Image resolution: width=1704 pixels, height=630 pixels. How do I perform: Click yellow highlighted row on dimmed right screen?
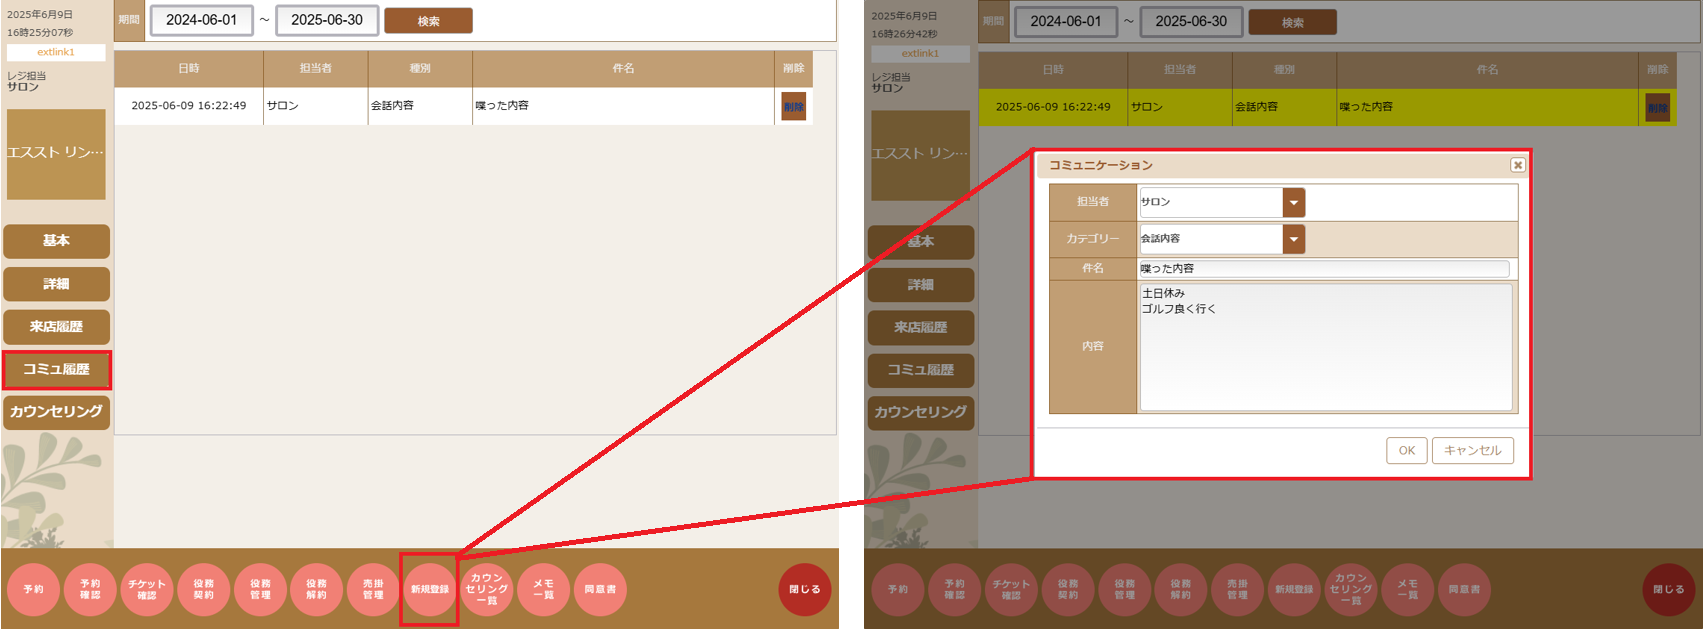pos(1328,107)
